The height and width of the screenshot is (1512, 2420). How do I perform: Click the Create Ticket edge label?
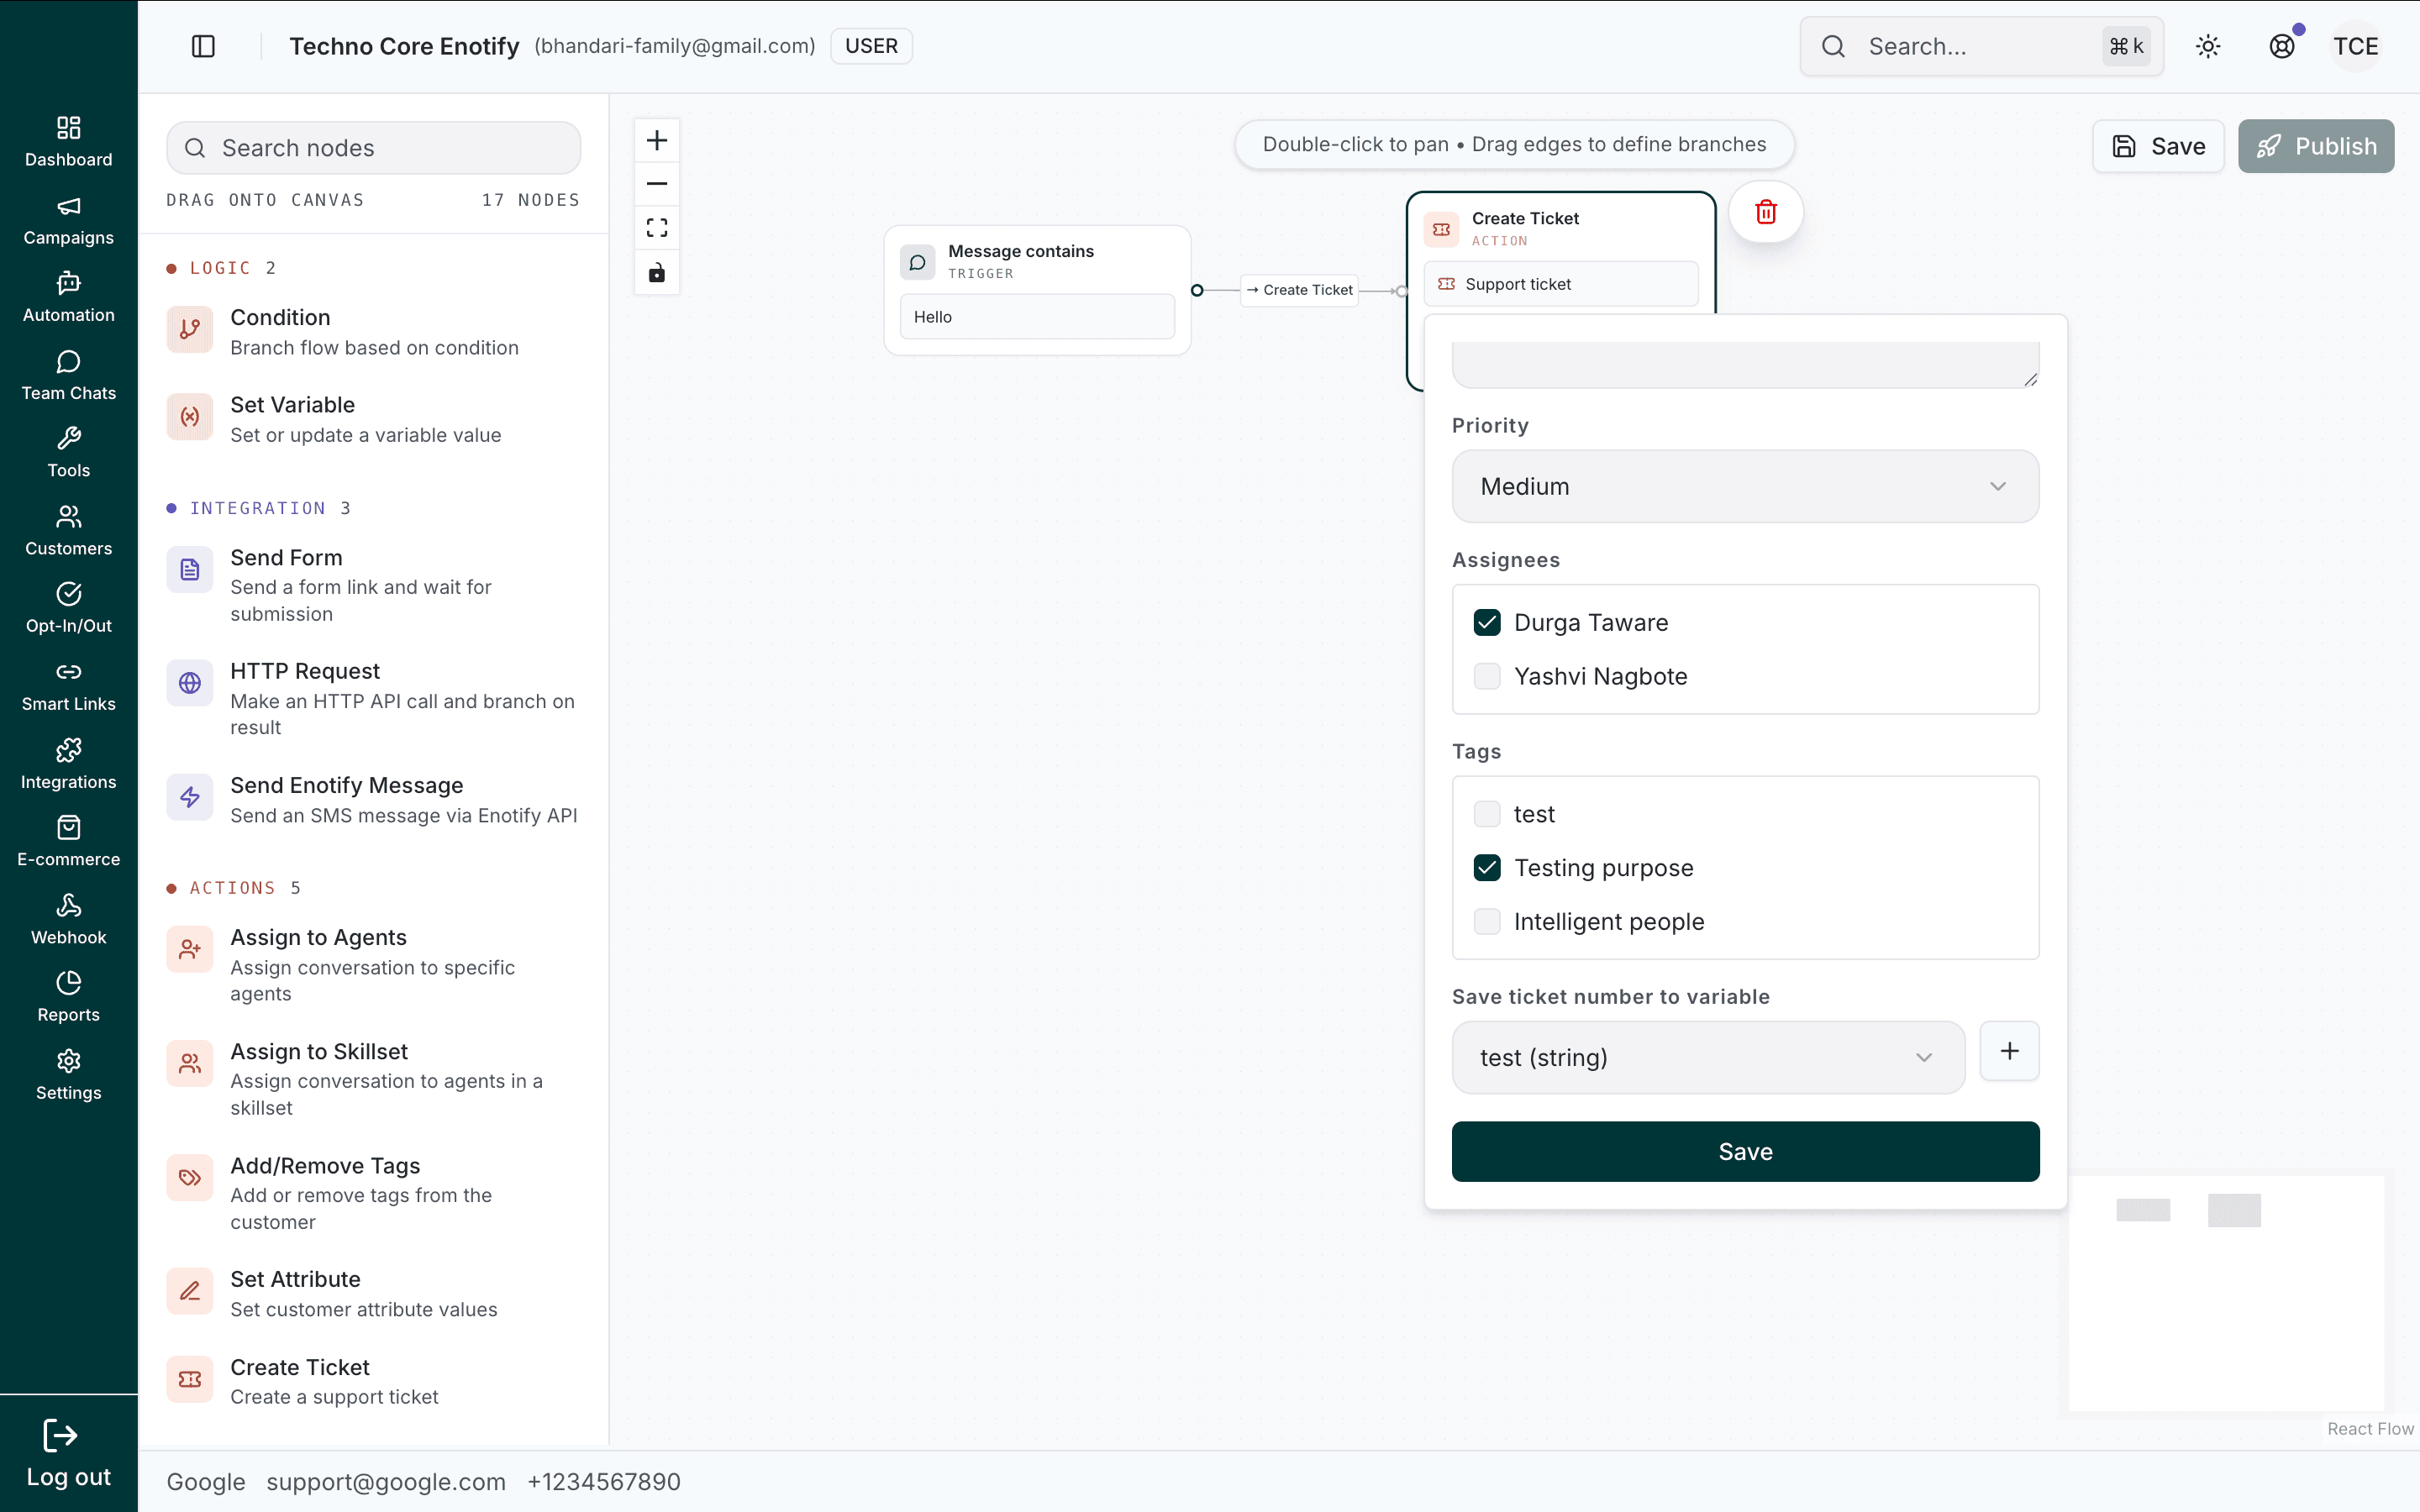pos(1299,290)
